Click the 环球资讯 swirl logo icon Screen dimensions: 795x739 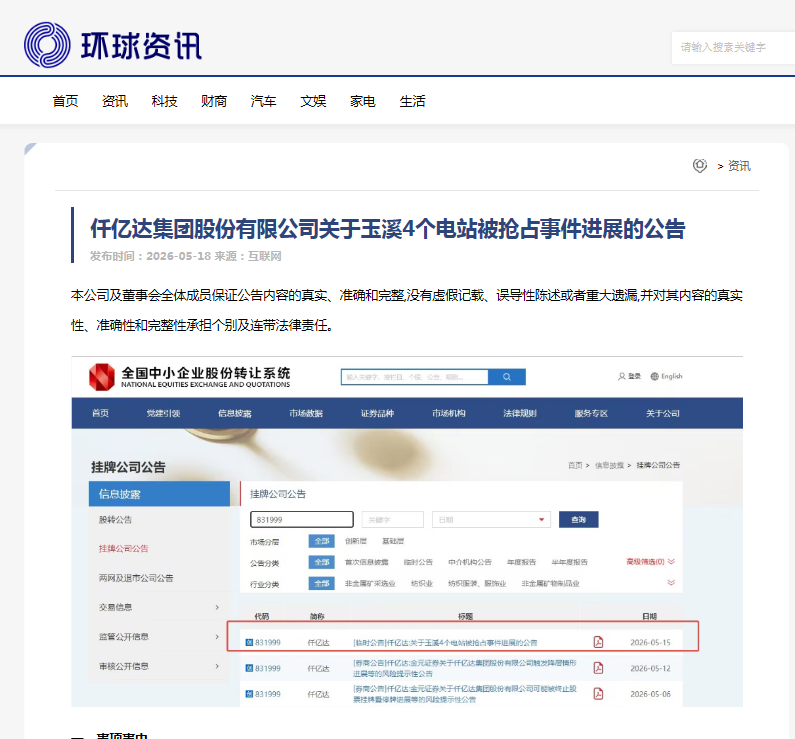tap(47, 45)
